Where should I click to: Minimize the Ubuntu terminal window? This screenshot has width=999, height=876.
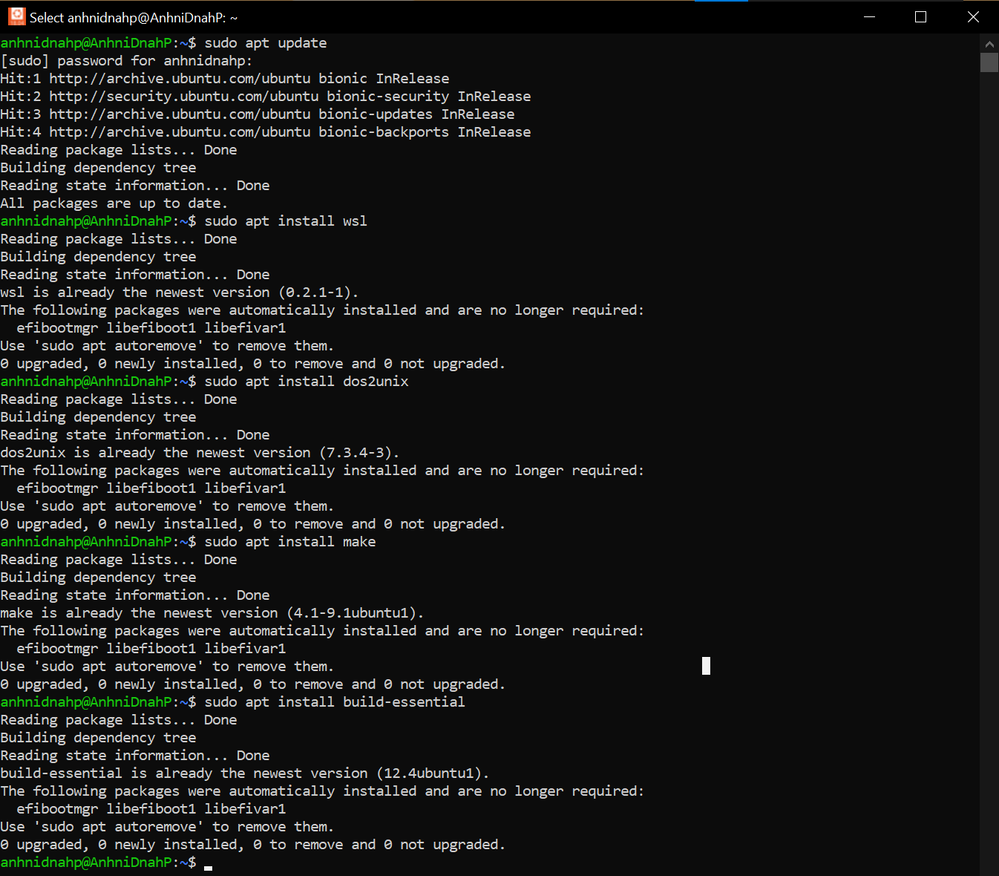[869, 17]
